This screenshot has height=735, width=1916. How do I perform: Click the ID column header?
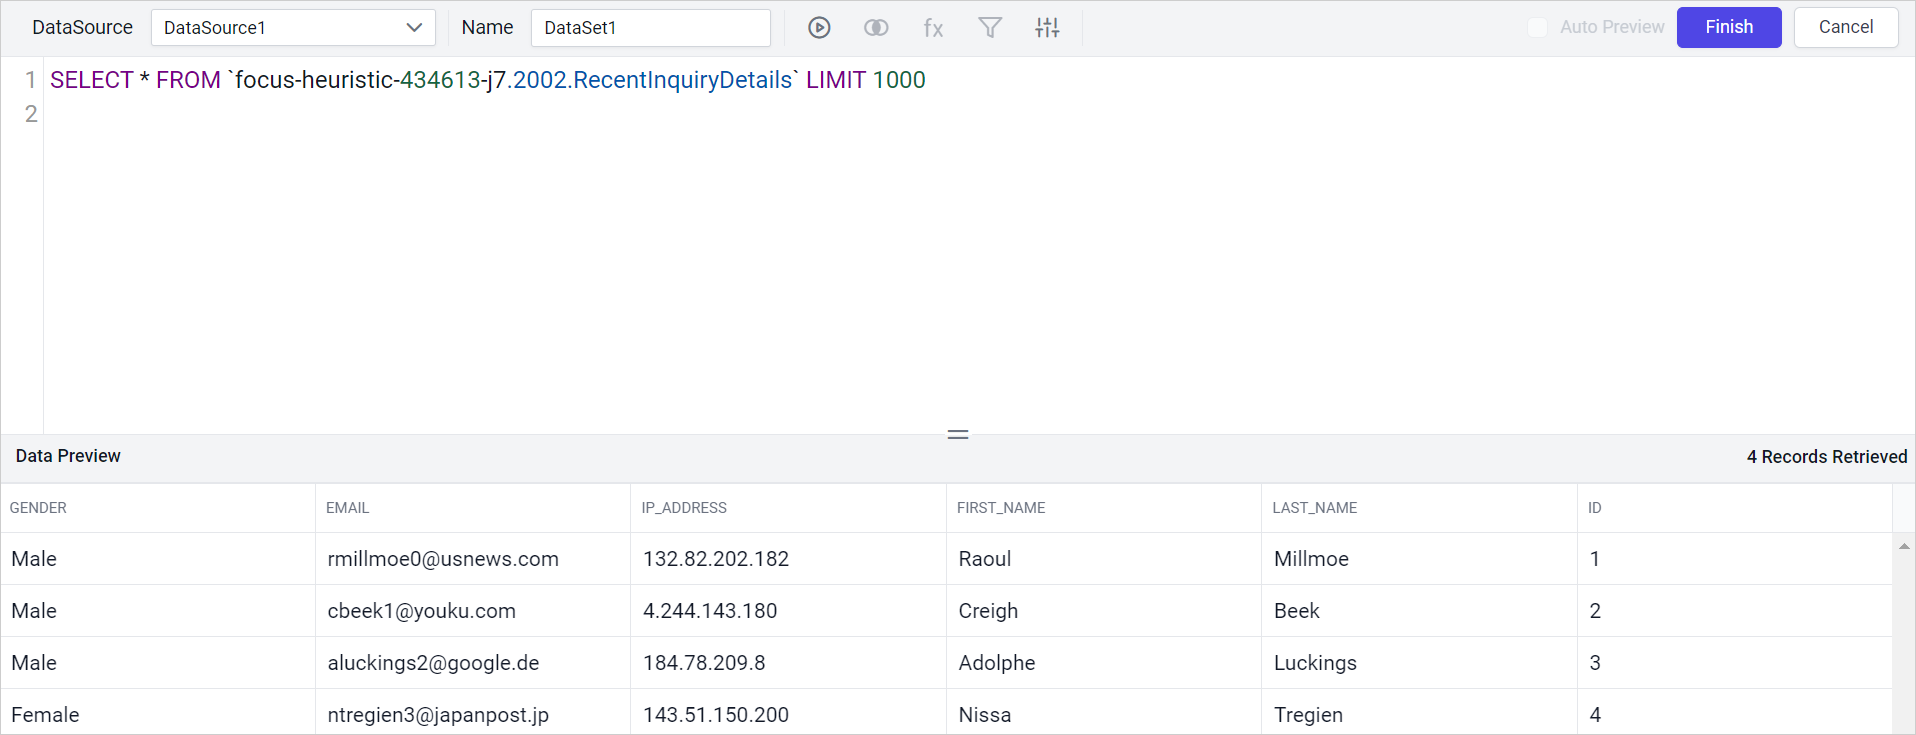(x=1735, y=508)
